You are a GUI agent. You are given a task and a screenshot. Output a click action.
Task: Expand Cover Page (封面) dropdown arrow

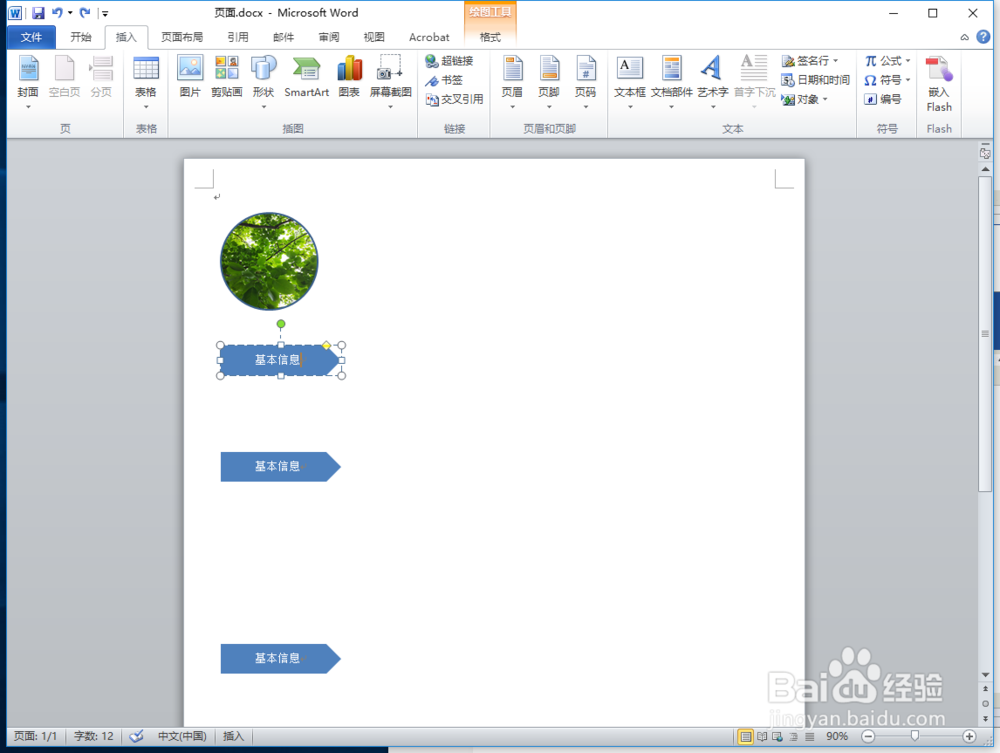pos(28,106)
